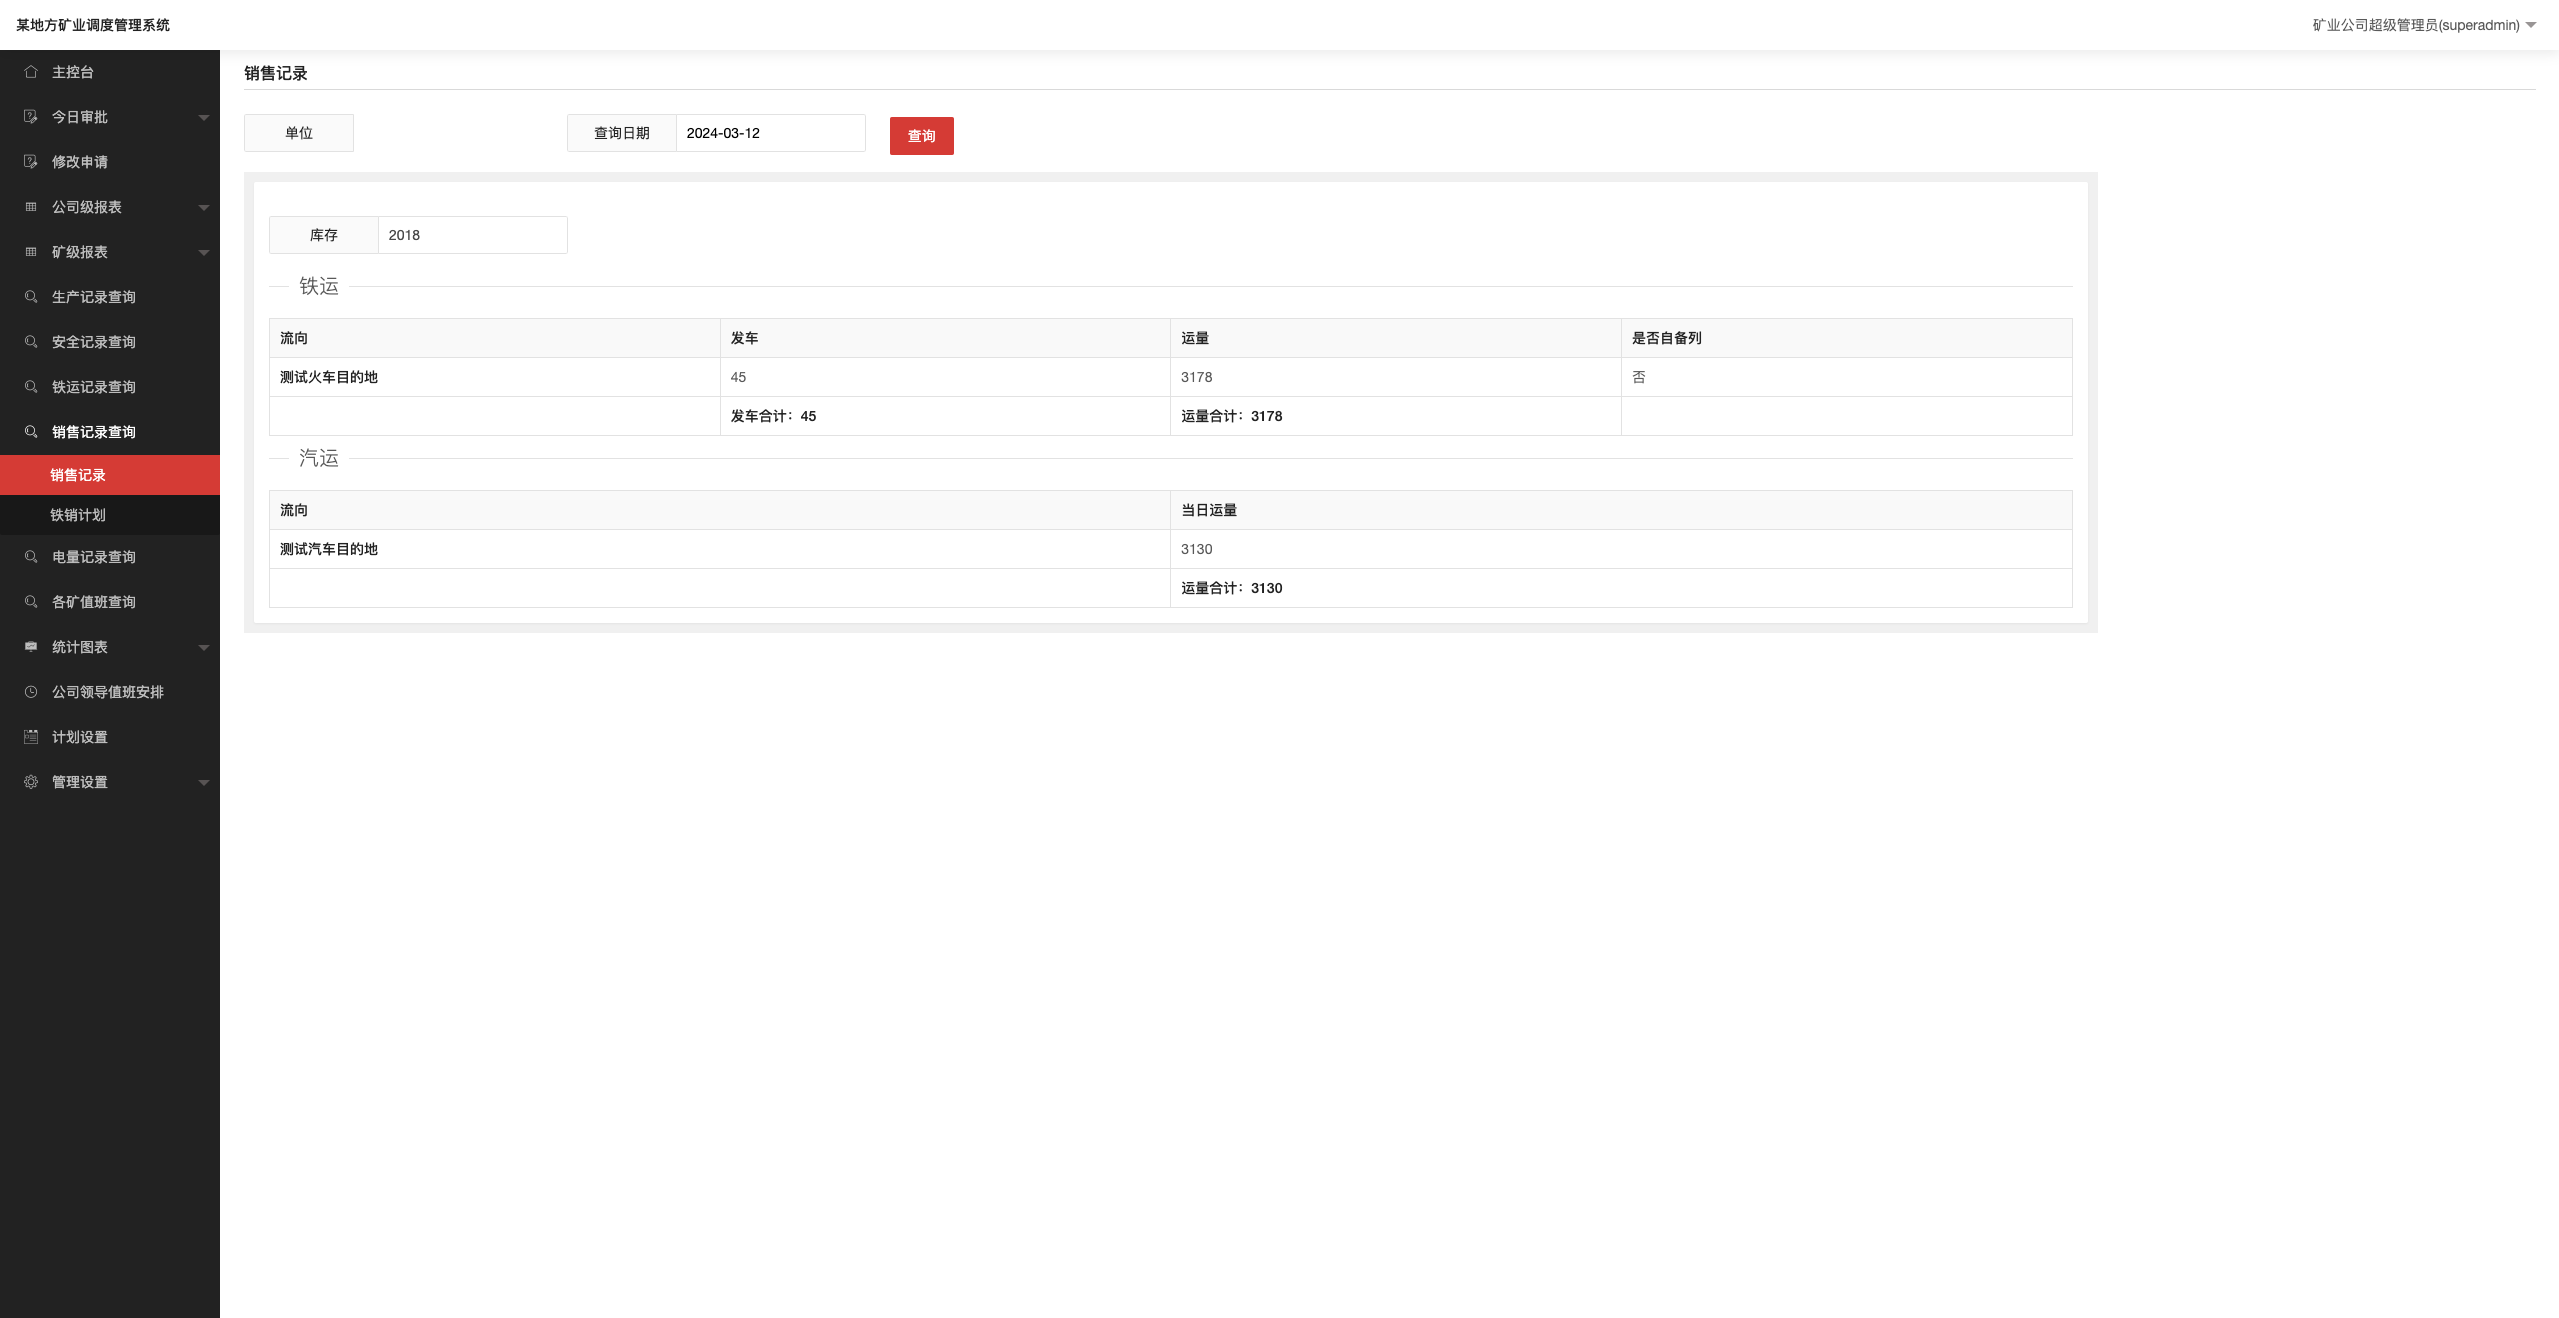
Task: Expand the 管理设置 menu arrow
Action: click(x=204, y=783)
